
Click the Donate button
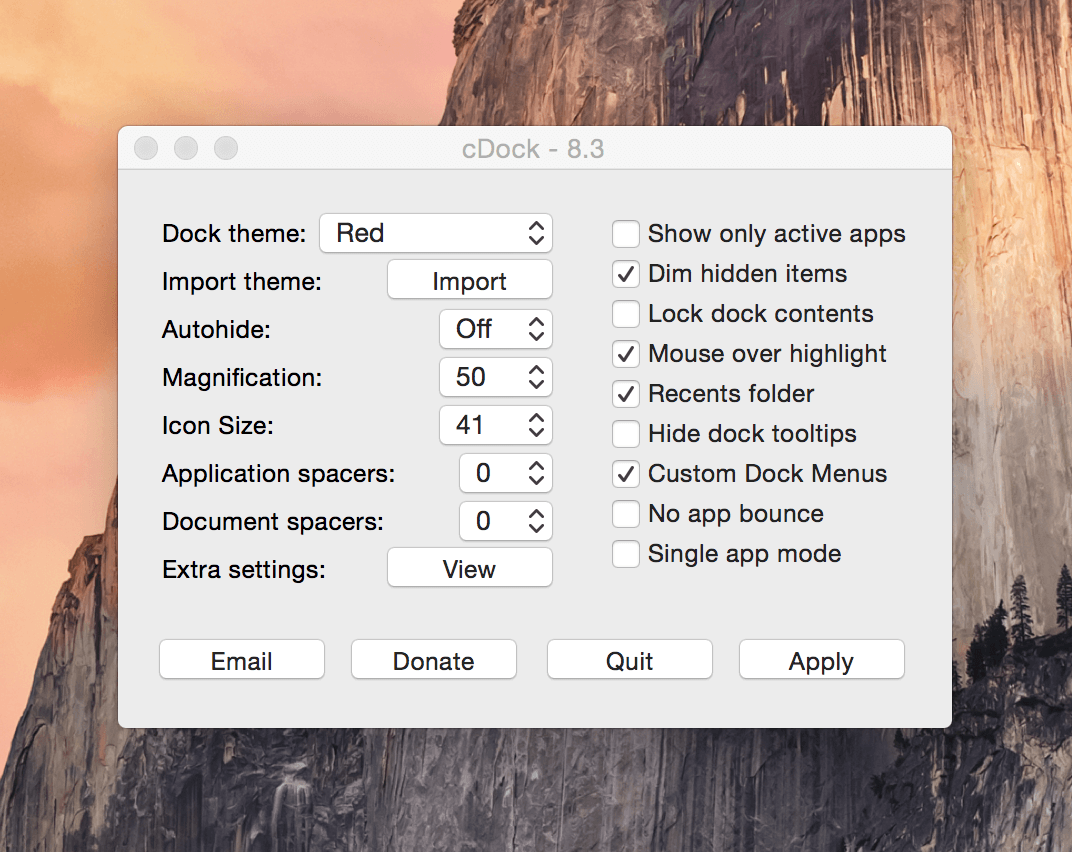tap(433, 661)
